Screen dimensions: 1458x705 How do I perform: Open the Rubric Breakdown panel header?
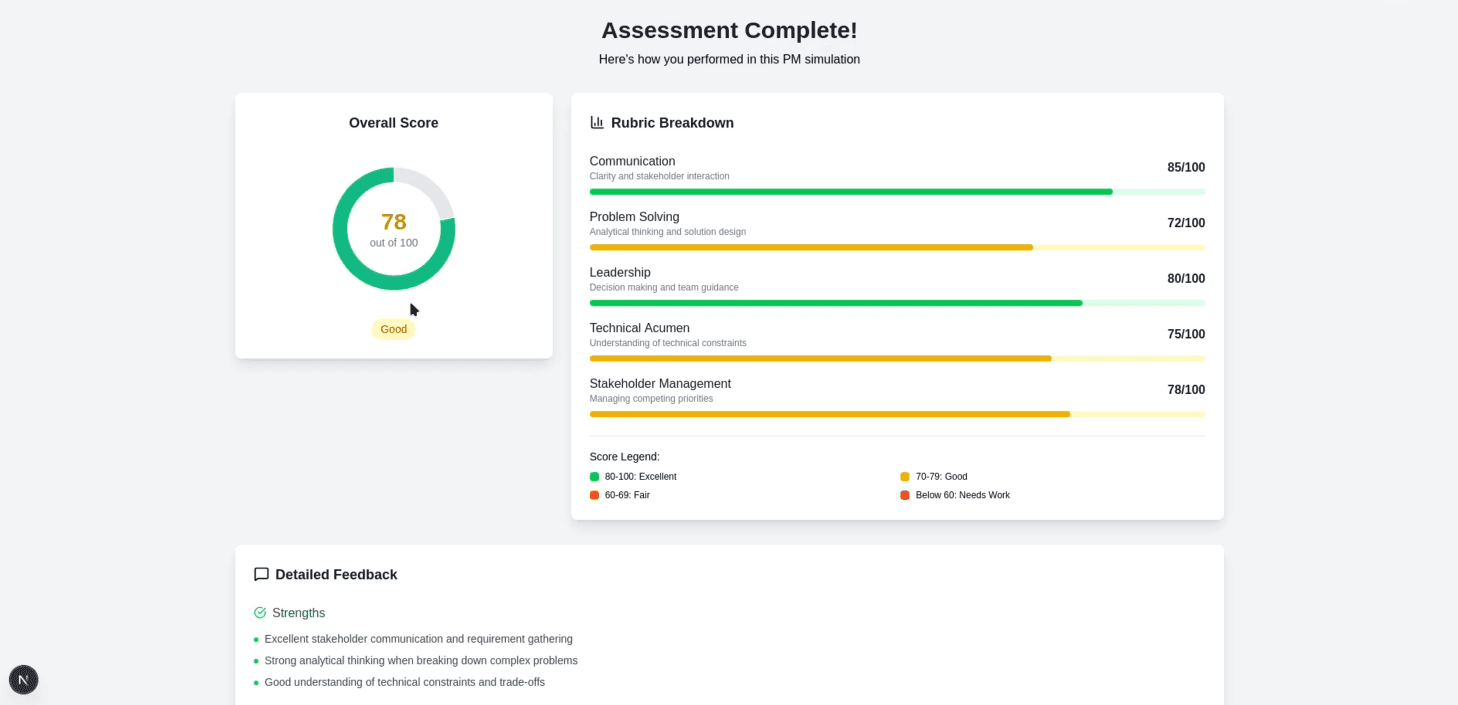(x=672, y=122)
